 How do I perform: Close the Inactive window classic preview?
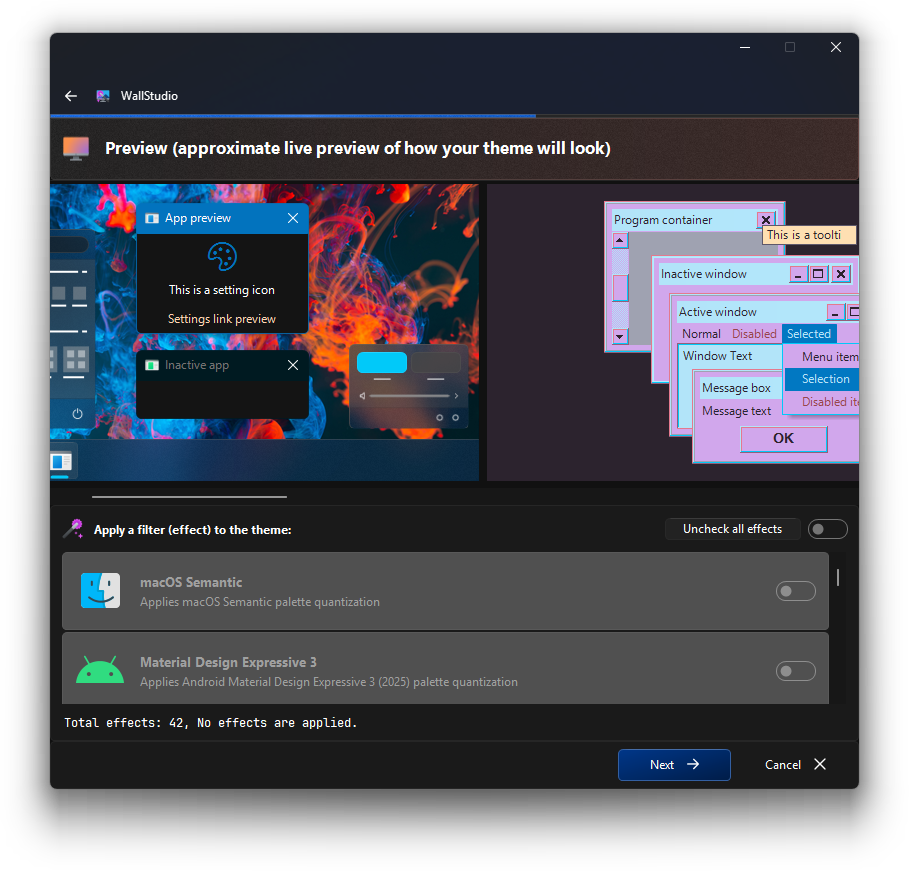click(841, 274)
